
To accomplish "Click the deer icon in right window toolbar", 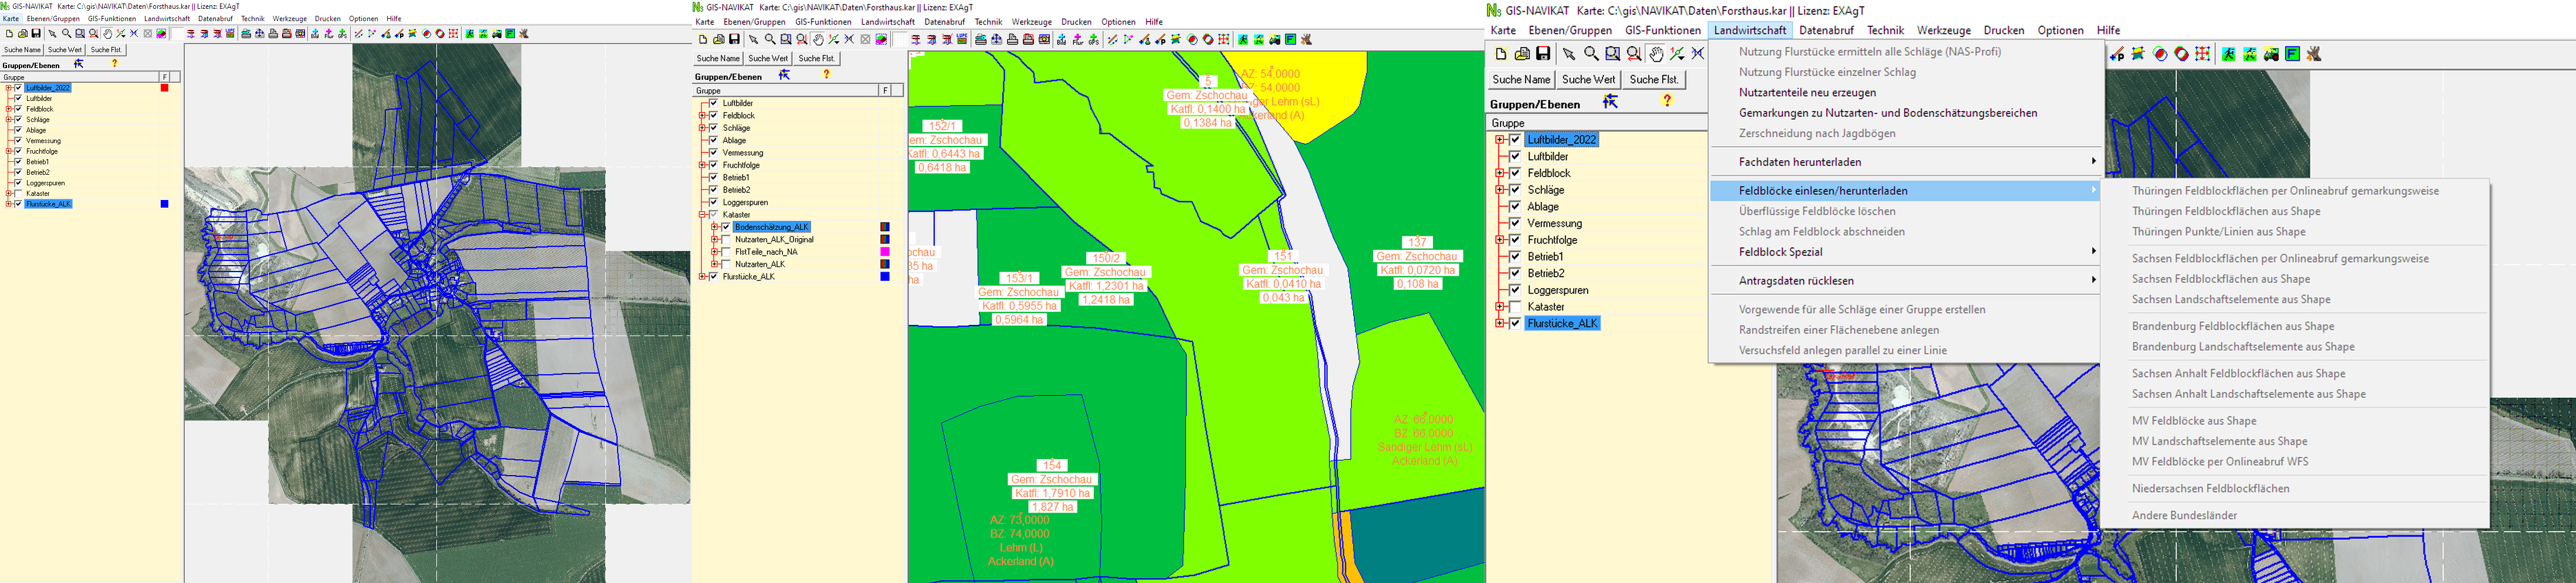I will point(2313,54).
